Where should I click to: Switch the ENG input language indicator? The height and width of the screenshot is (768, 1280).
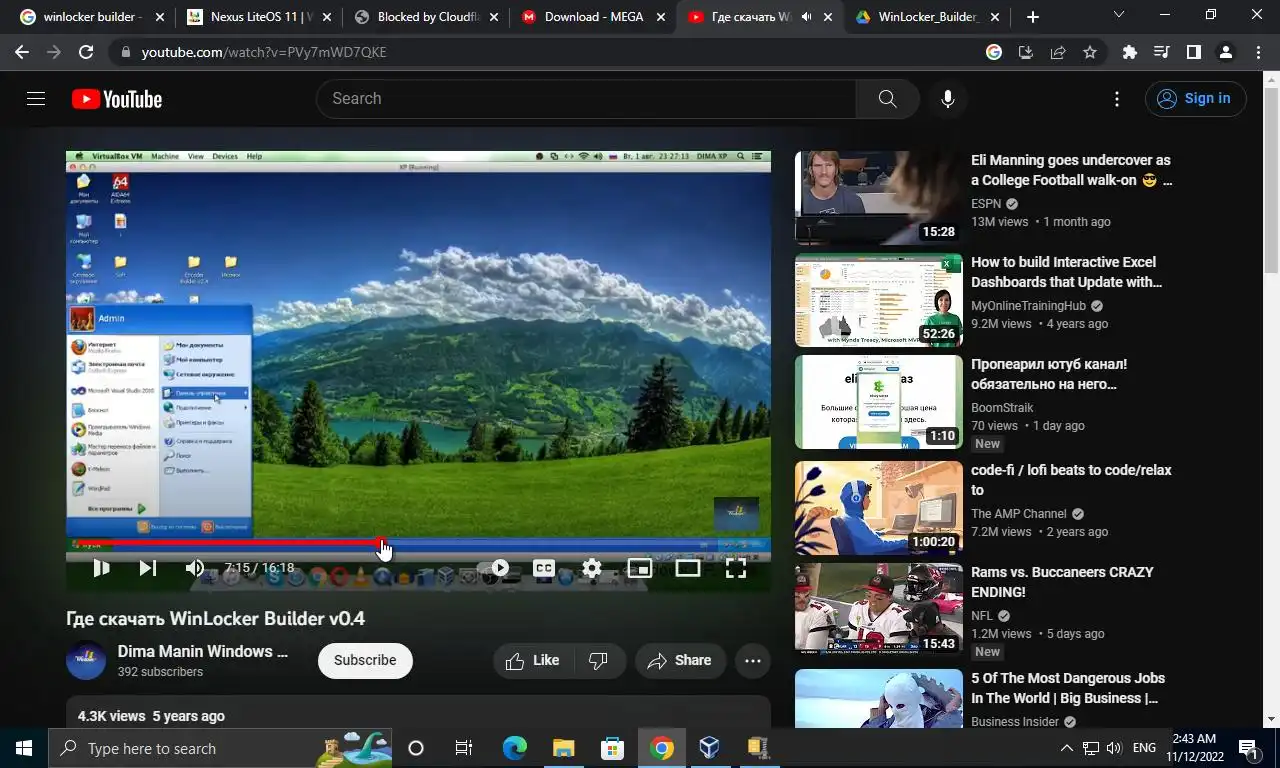click(x=1144, y=748)
